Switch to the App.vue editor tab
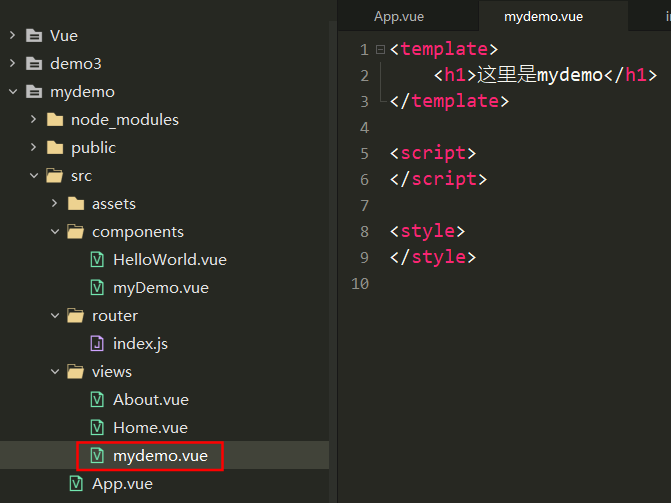The image size is (671, 503). [x=401, y=16]
